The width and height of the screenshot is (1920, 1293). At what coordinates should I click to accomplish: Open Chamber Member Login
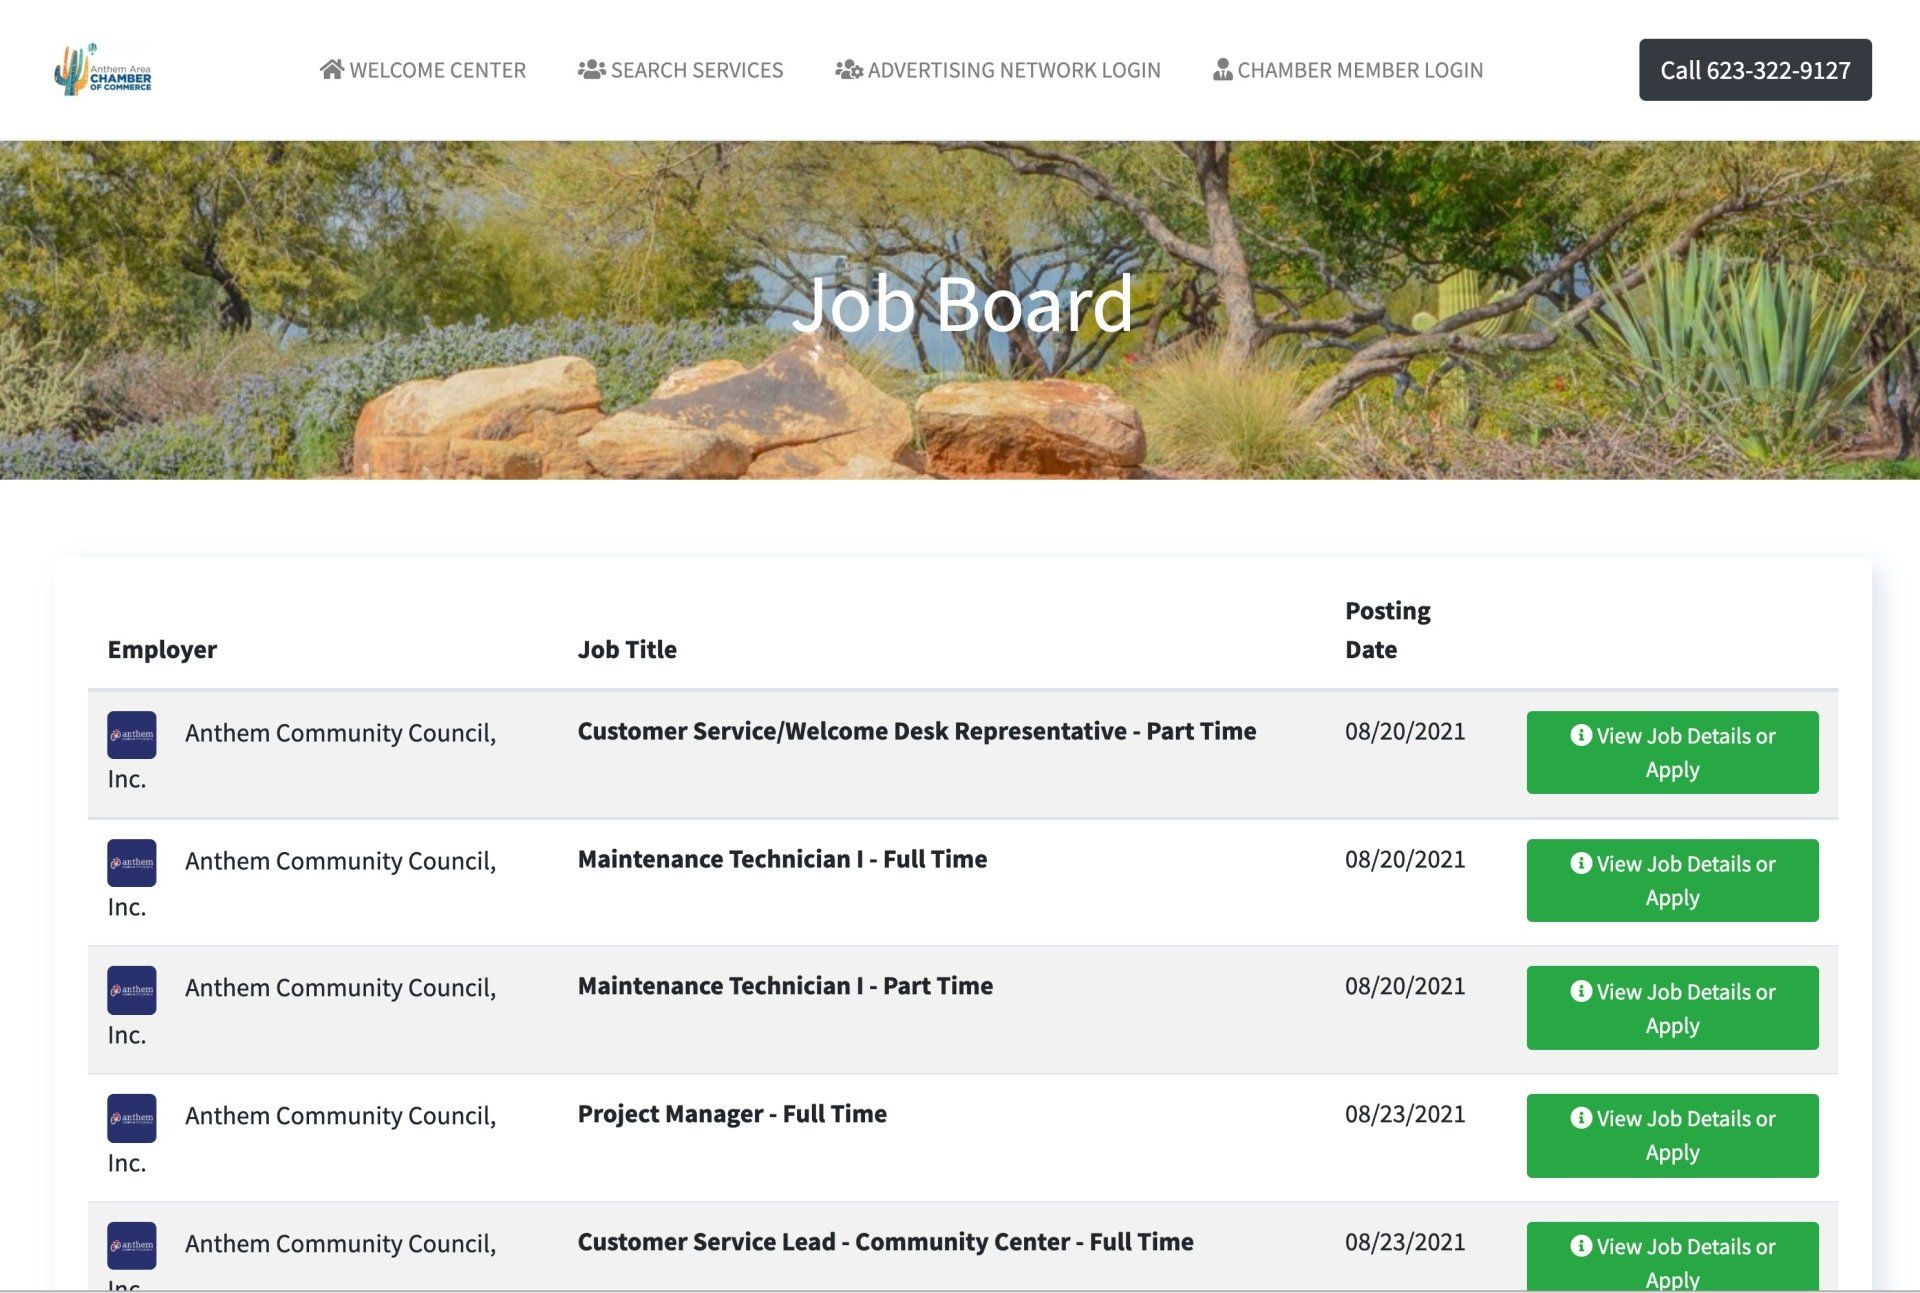tap(1360, 70)
